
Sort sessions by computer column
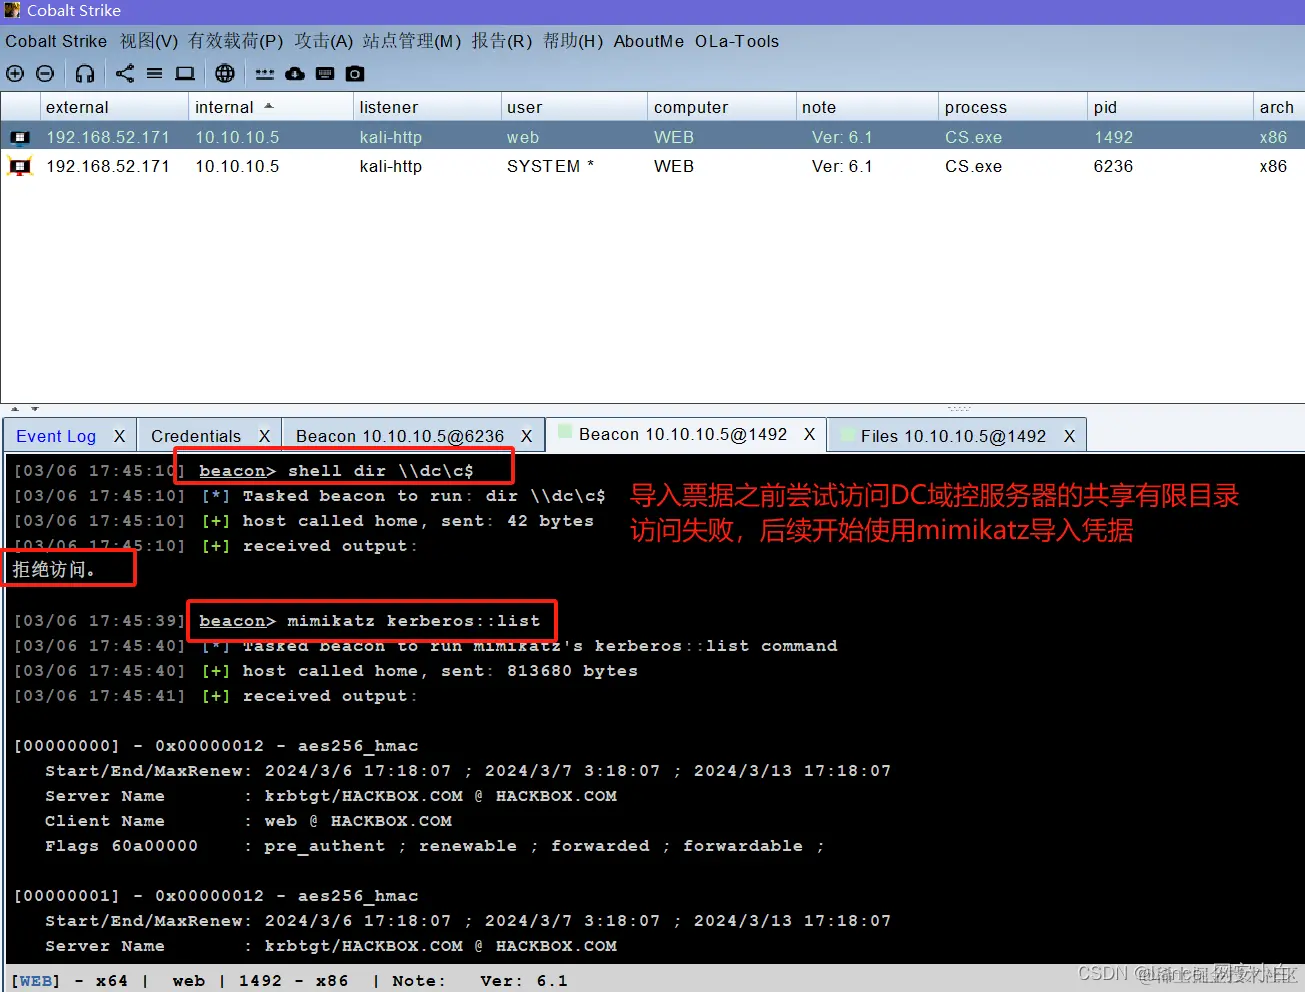point(721,107)
